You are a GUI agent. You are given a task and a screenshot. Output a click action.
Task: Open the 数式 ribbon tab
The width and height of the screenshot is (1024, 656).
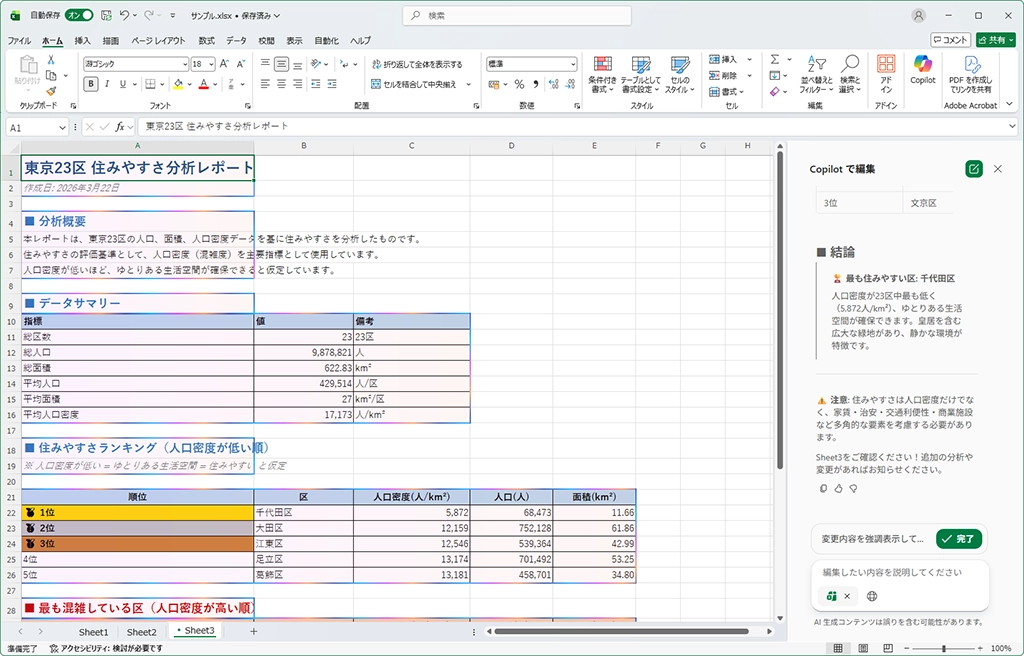(206, 41)
